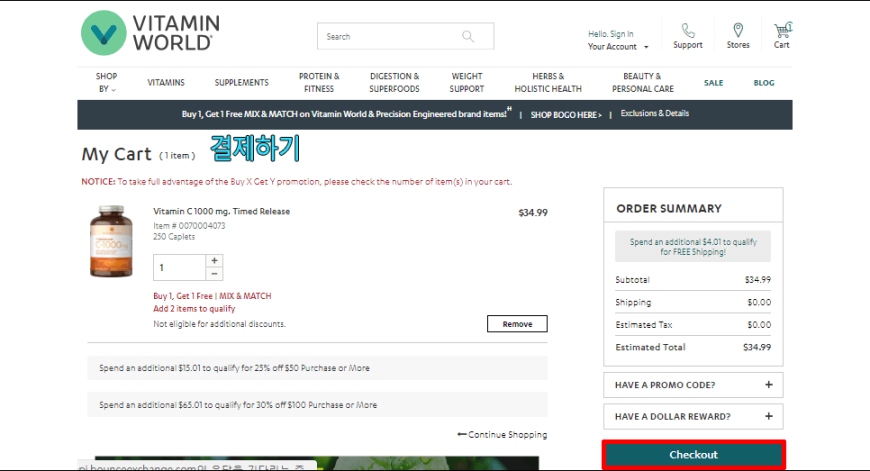Click the Subtotal row in Order Summary
The height and width of the screenshot is (471, 870).
693,280
